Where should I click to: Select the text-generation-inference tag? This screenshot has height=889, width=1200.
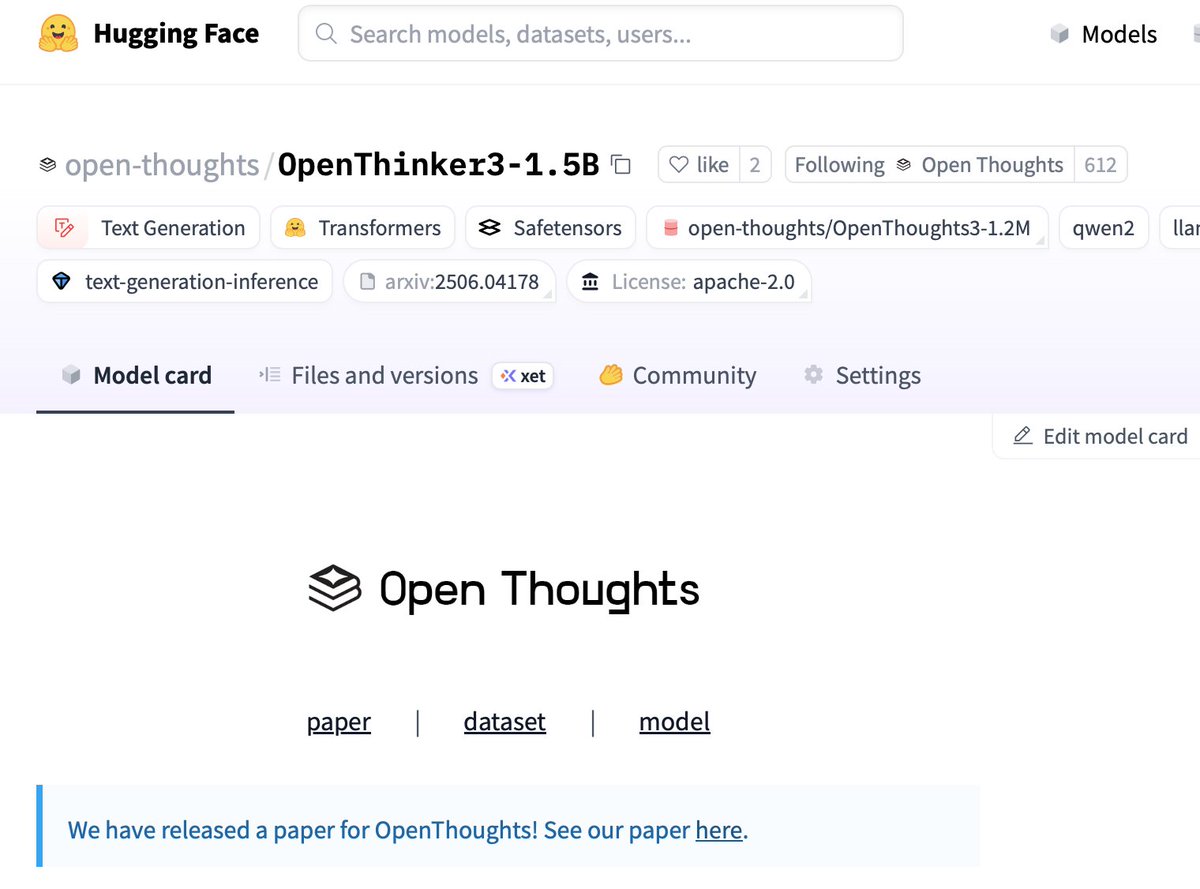point(185,282)
